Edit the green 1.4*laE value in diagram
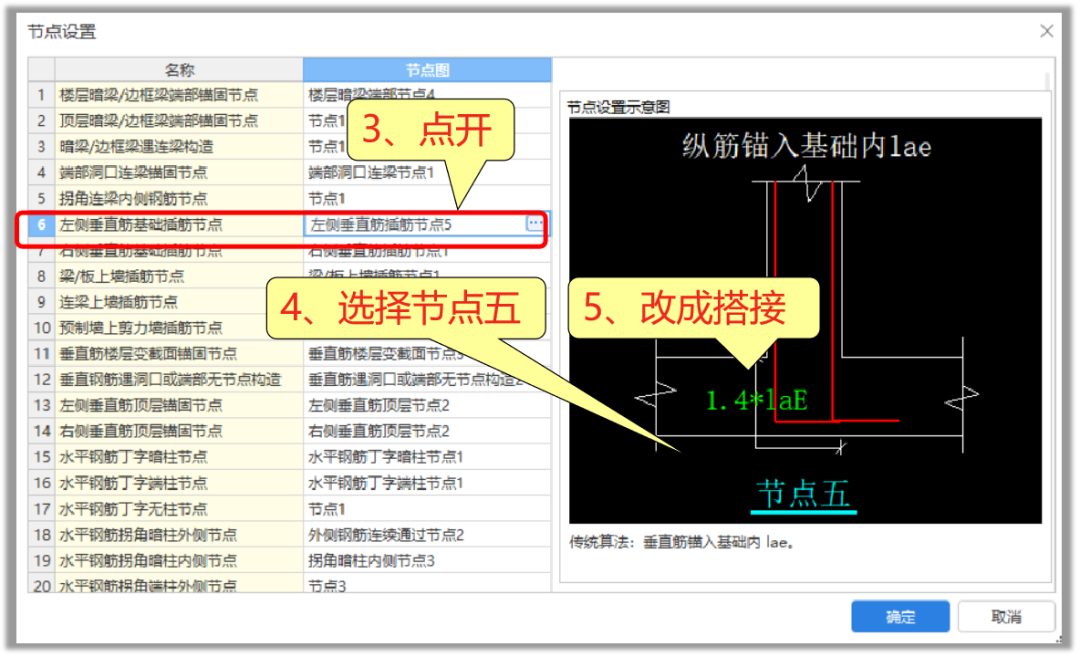1080x657 pixels. (x=756, y=400)
